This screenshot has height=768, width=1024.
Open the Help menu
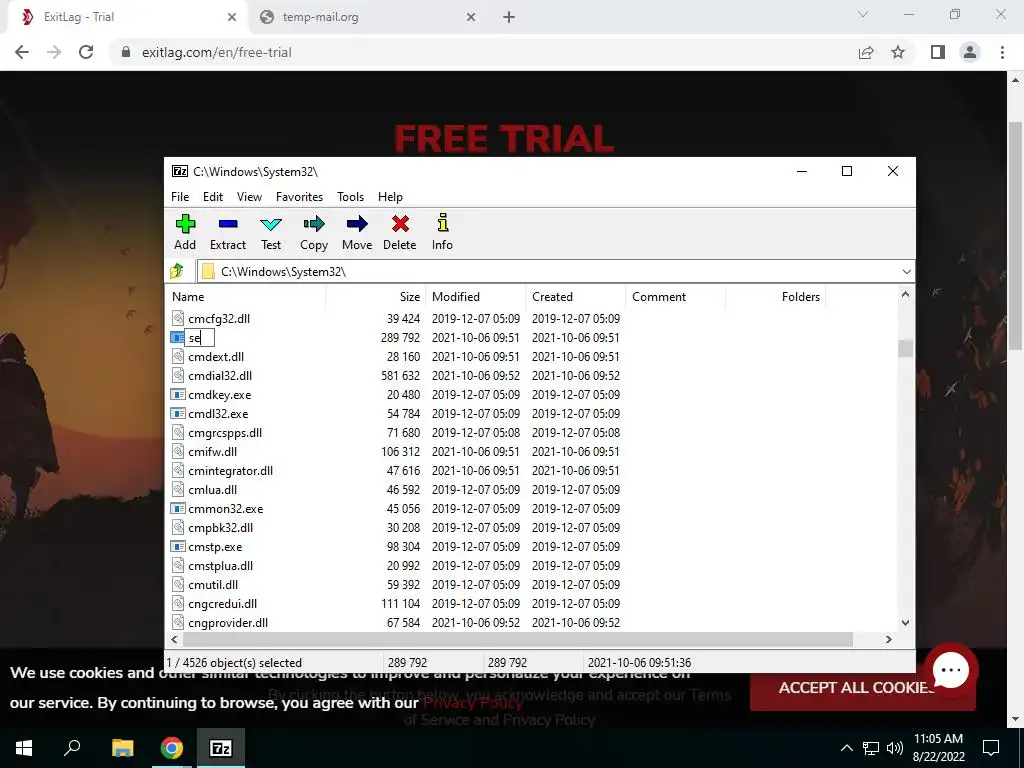(391, 197)
